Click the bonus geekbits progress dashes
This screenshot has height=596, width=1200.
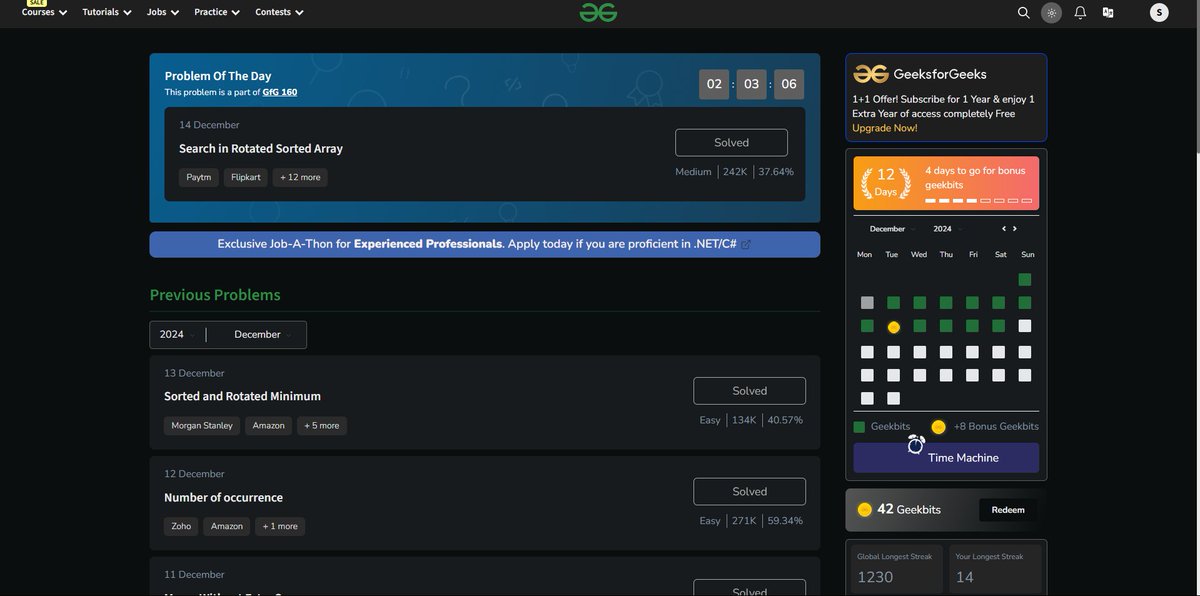coord(978,201)
